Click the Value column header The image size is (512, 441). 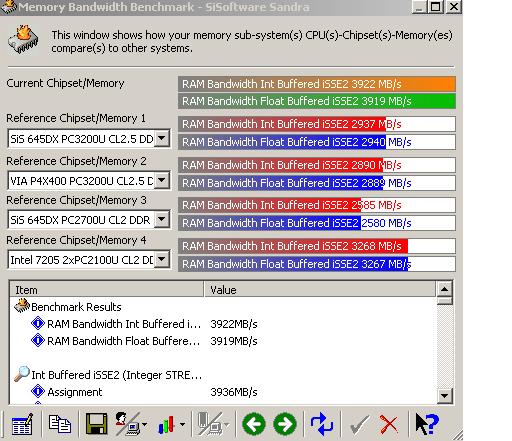coord(320,289)
